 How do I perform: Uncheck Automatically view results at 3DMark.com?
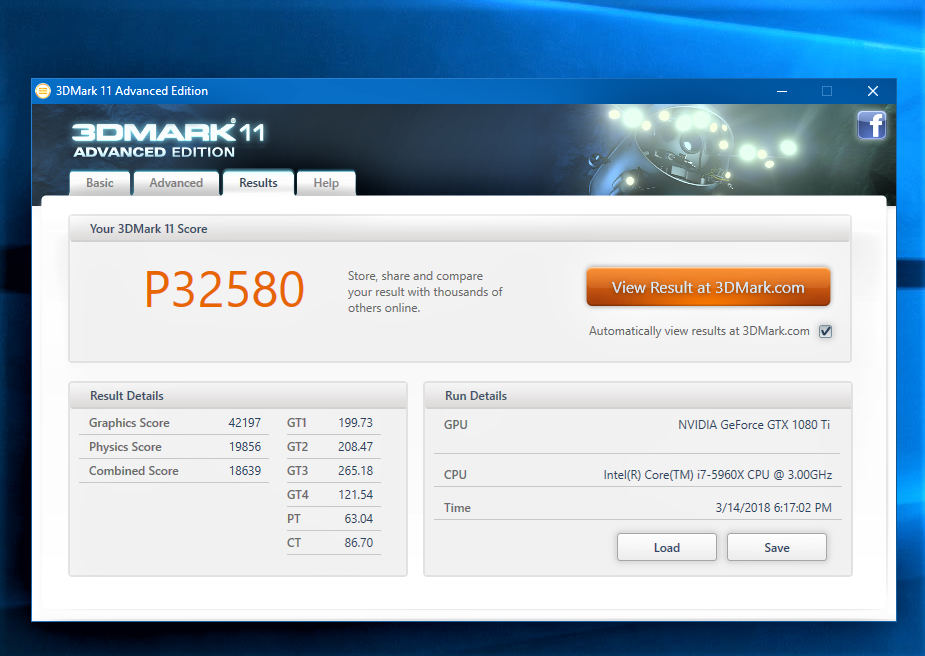tap(825, 332)
